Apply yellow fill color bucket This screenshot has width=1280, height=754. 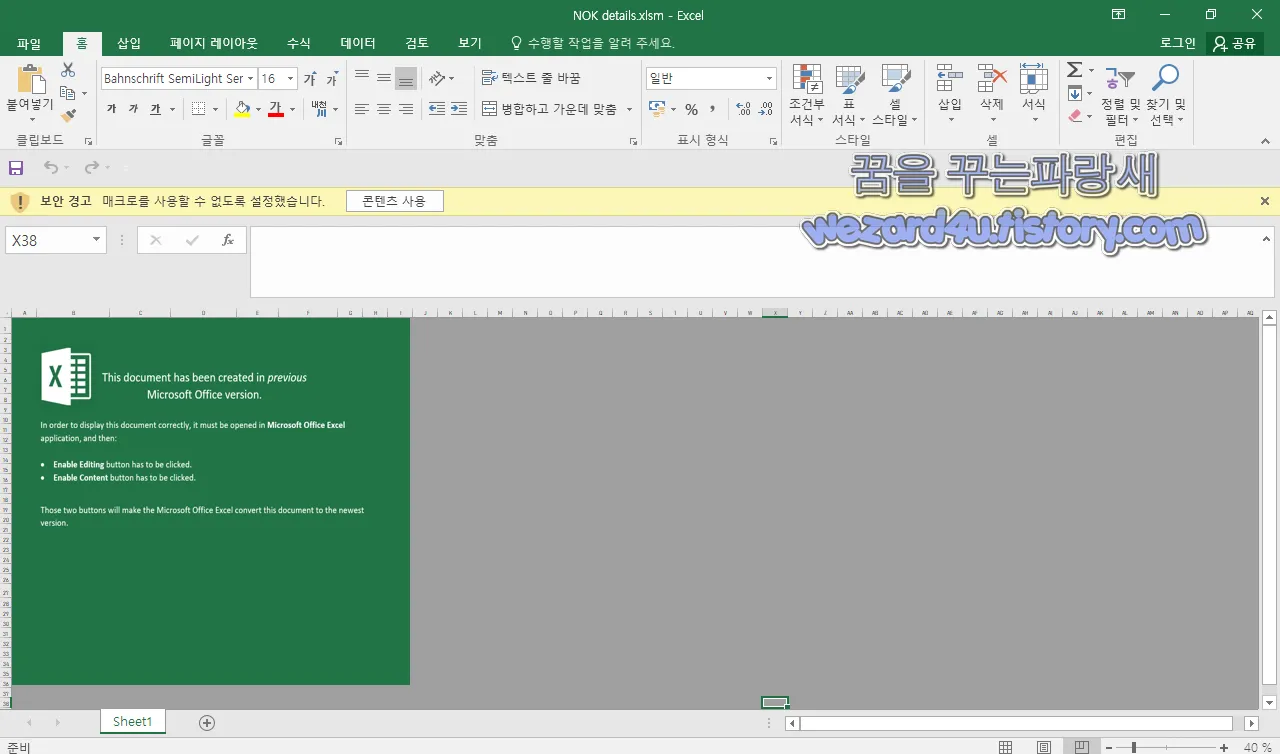pyautogui.click(x=242, y=109)
